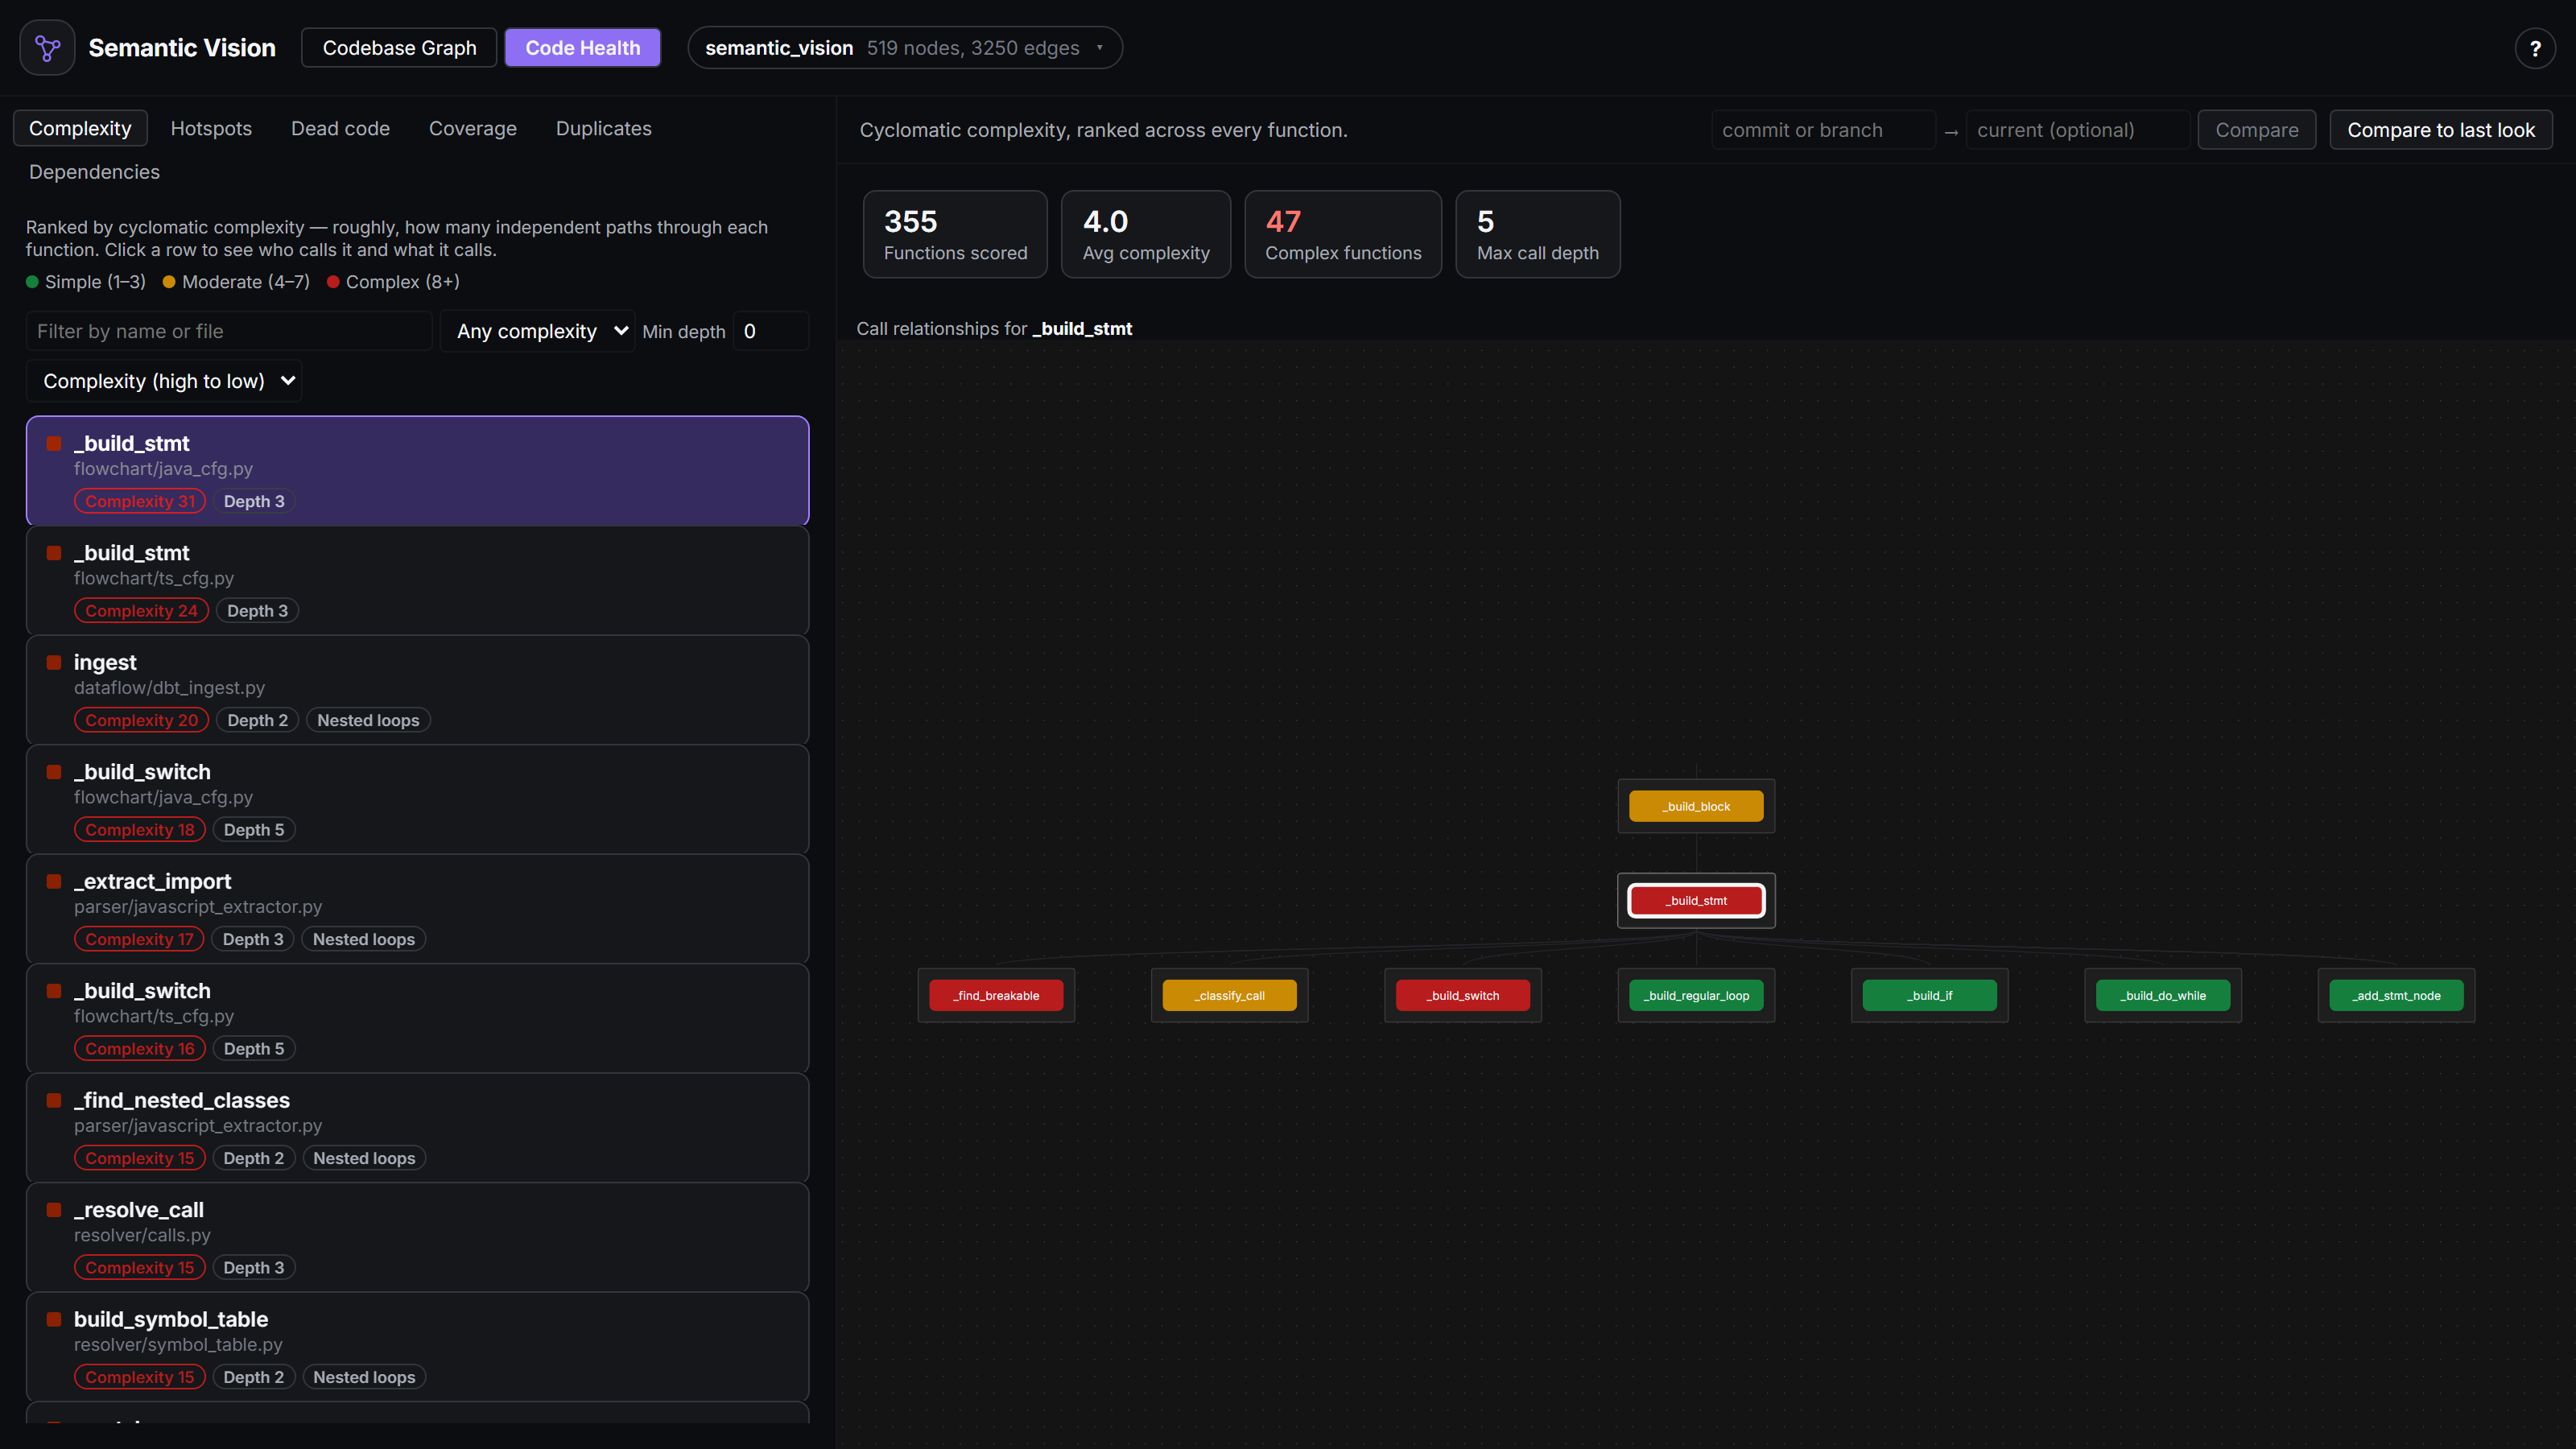2576x1449 pixels.
Task: Click the current (optional) input field
Action: click(2078, 130)
